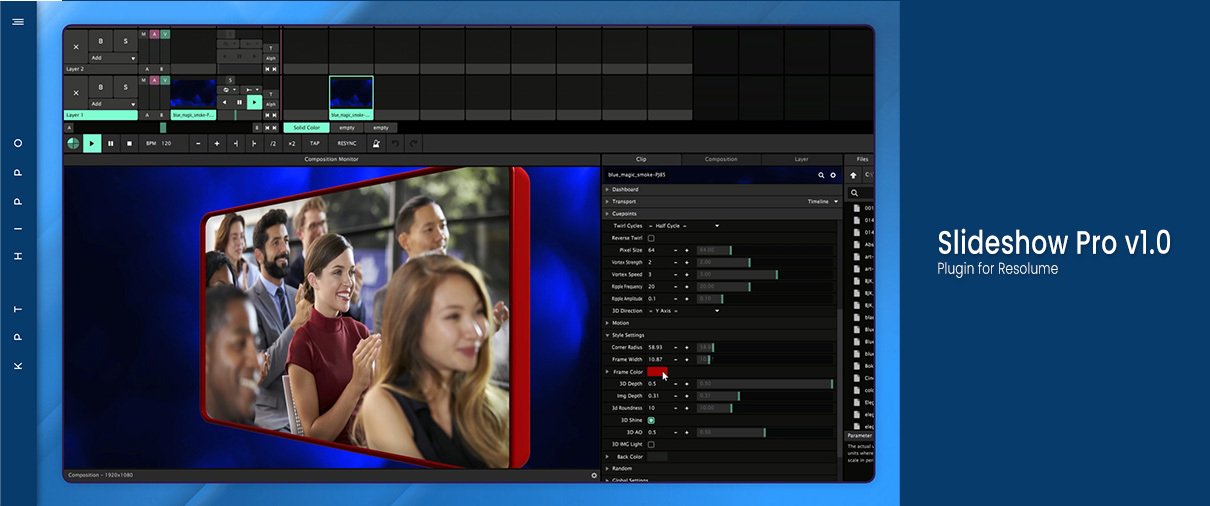Click the redo arrow icon
This screenshot has width=1210, height=506.
click(413, 144)
